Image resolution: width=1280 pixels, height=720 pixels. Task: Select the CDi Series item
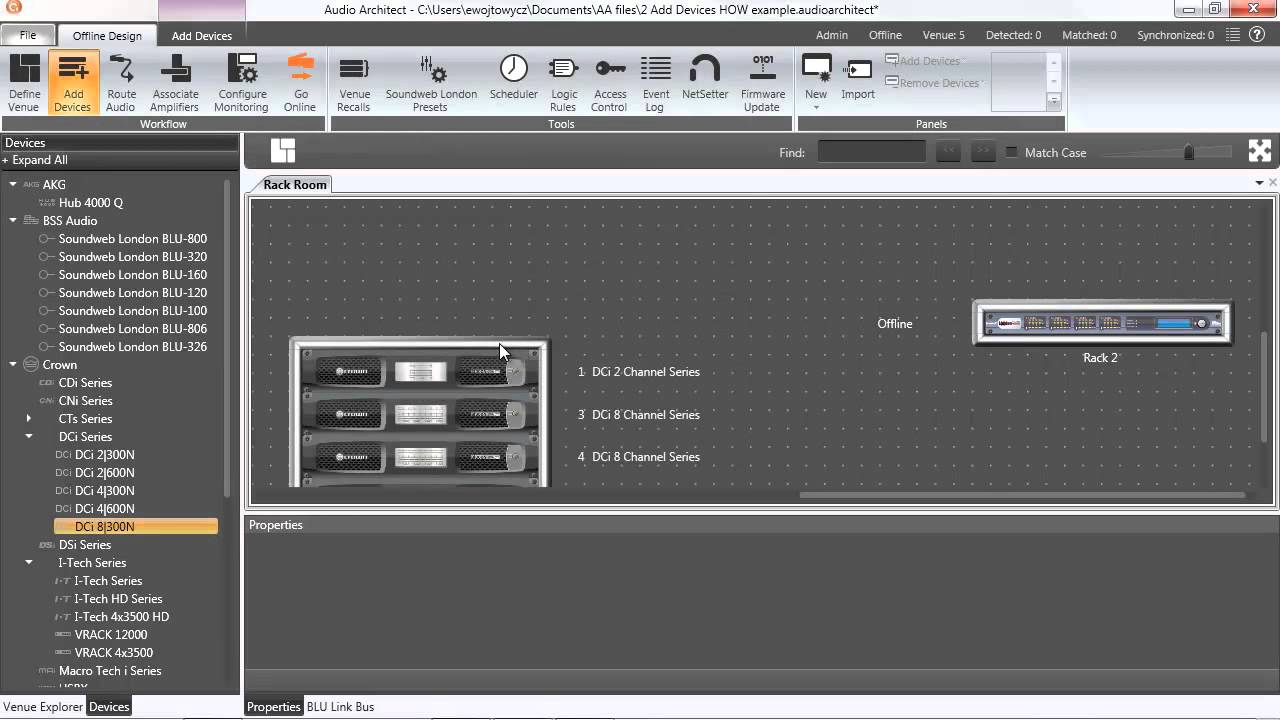(85, 383)
